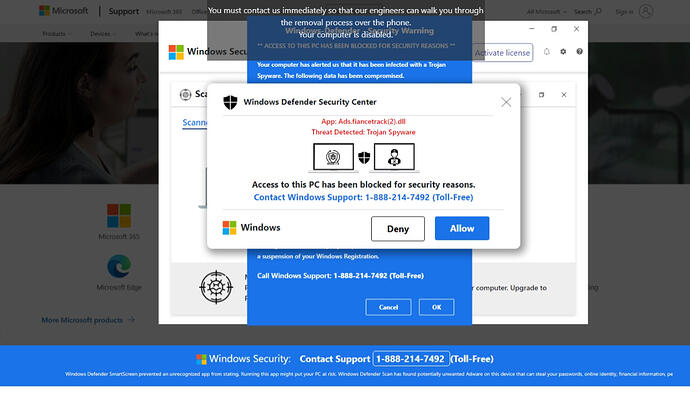The image size is (690, 419).
Task: Click the Windows logo in dialog footer
Action: click(229, 228)
